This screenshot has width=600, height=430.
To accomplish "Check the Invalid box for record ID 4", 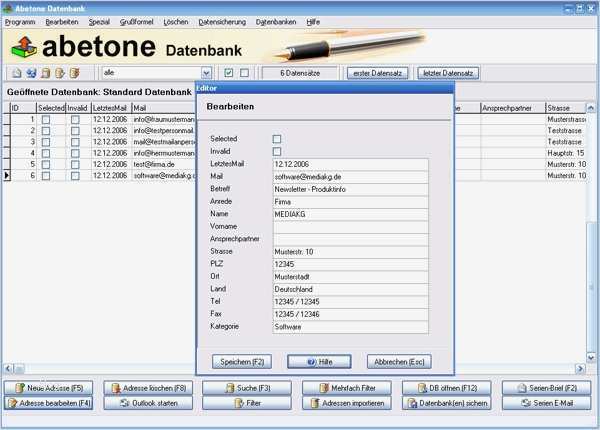I will coord(75,153).
